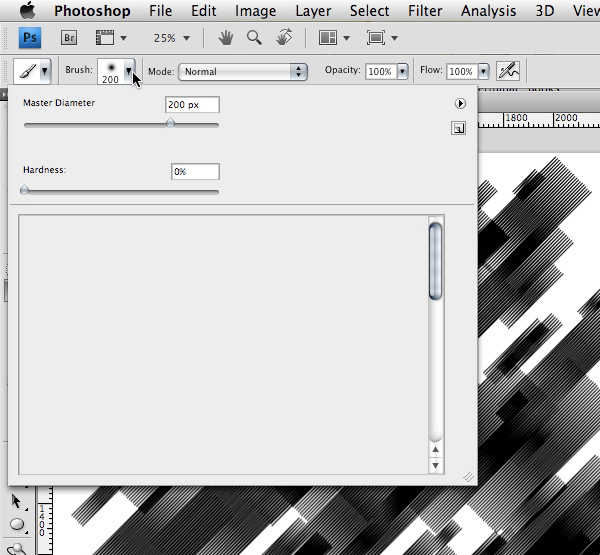Close the Brush picker dropdown arrow

[x=129, y=71]
